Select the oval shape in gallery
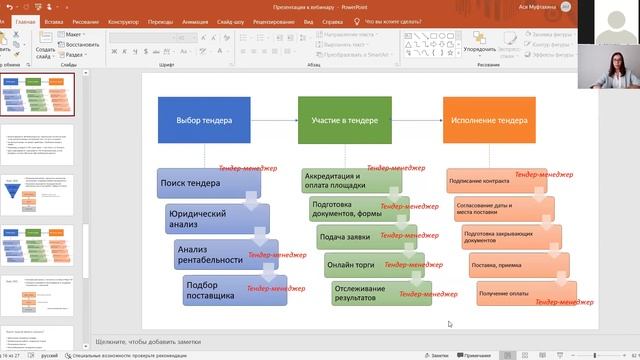 click(x=442, y=36)
